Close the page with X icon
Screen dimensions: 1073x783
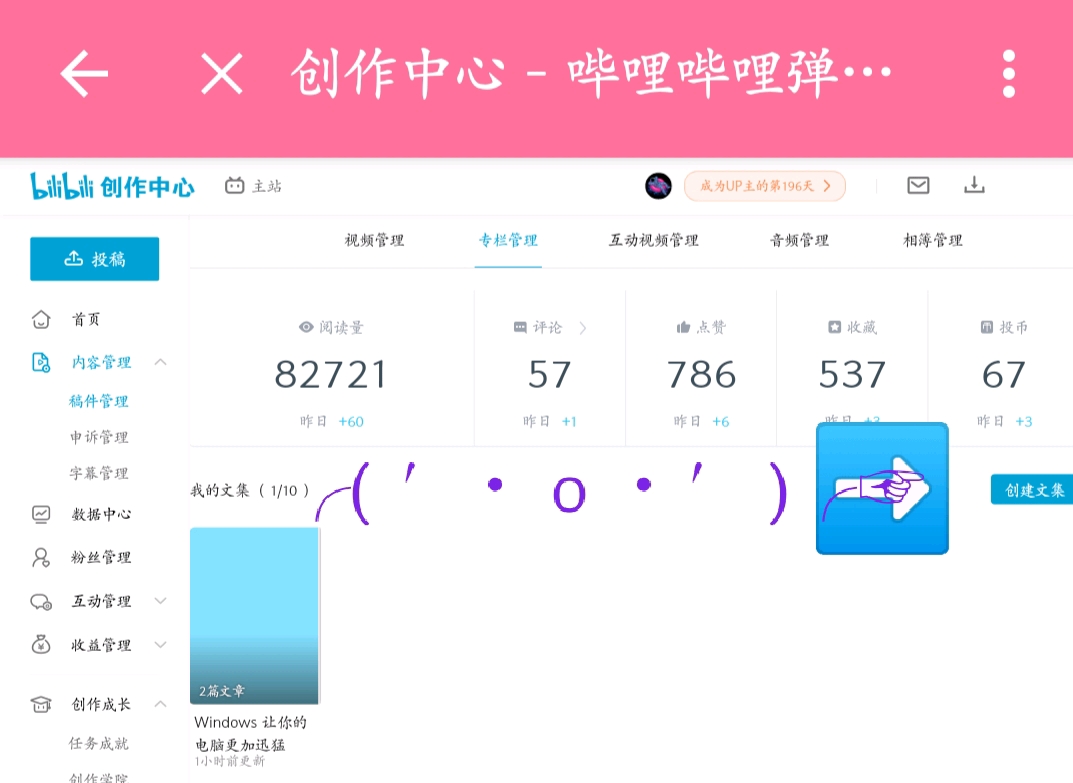pyautogui.click(x=222, y=74)
